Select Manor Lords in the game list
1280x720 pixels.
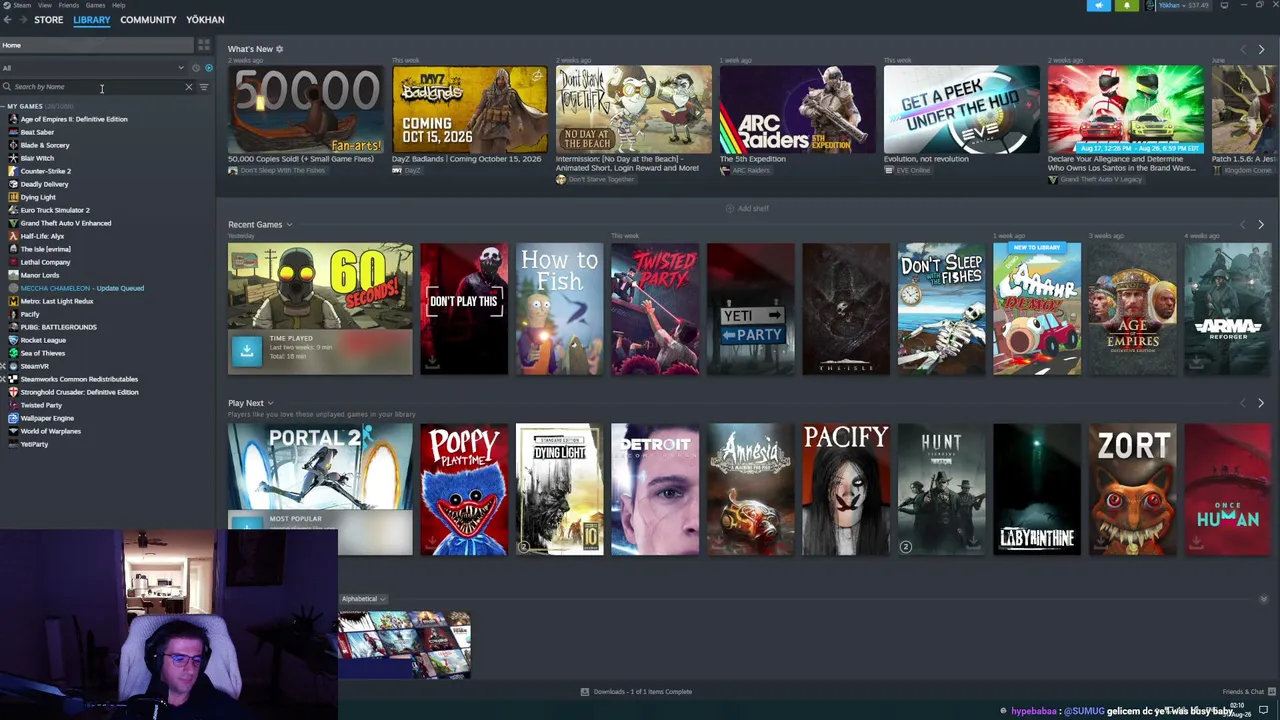tap(40, 275)
